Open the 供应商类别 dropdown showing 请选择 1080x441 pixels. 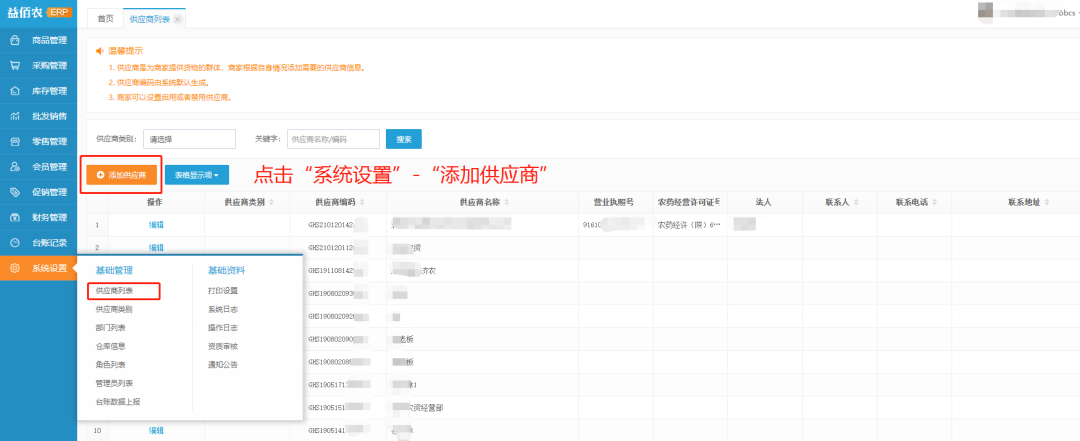click(x=189, y=139)
